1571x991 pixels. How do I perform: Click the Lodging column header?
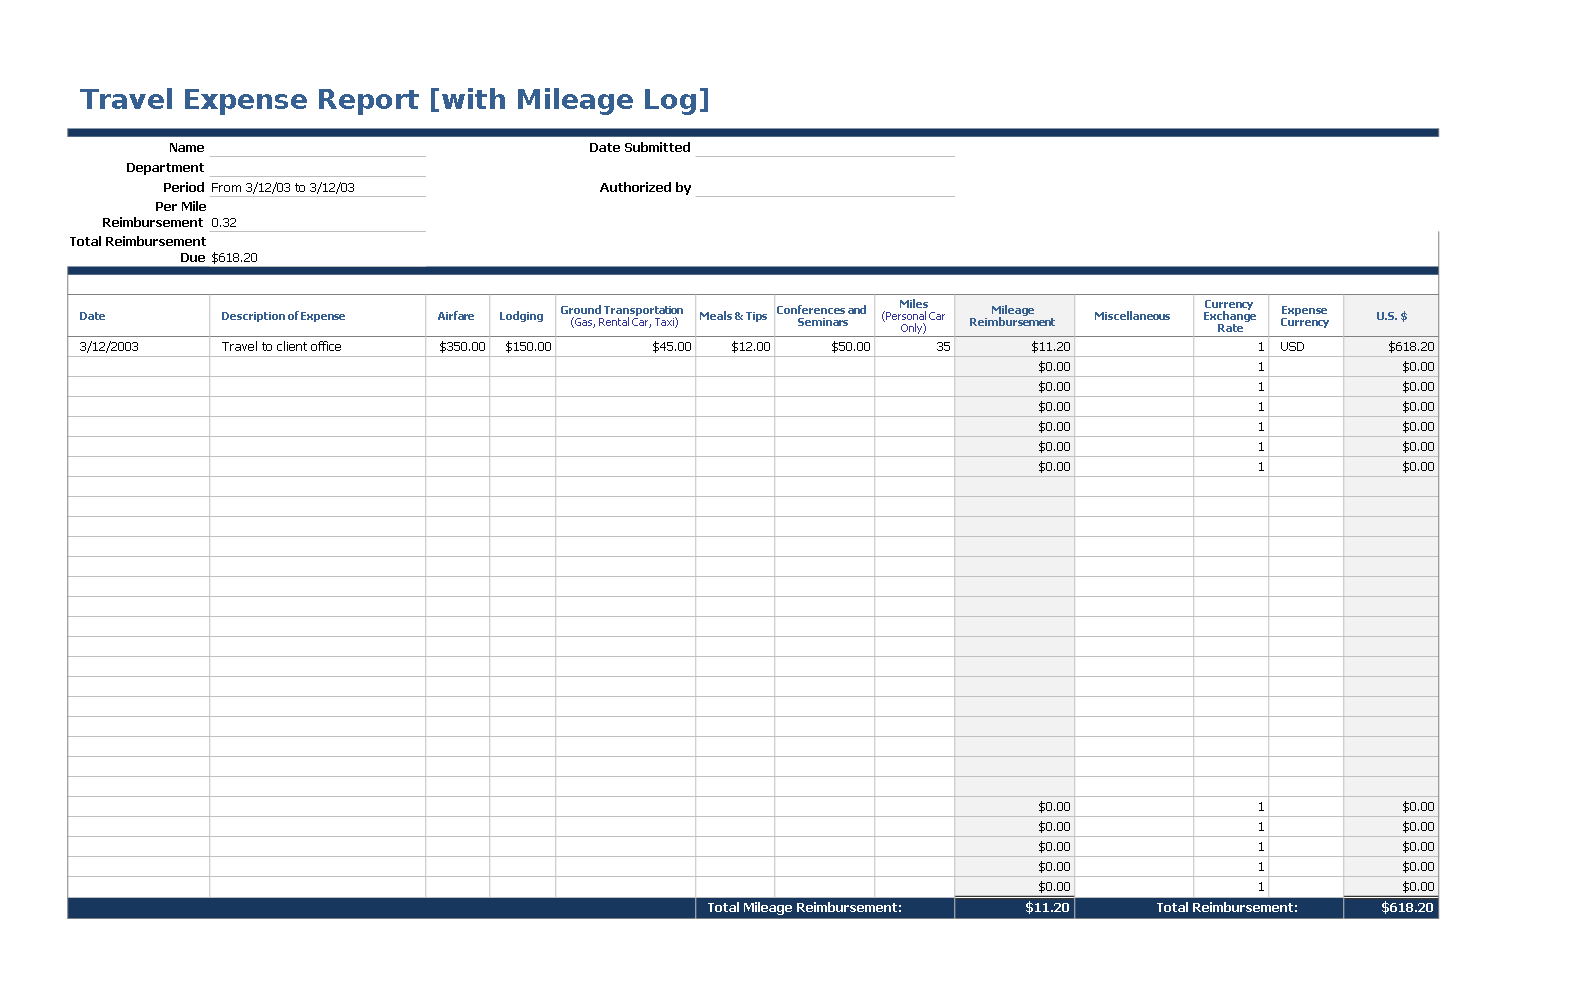522,316
